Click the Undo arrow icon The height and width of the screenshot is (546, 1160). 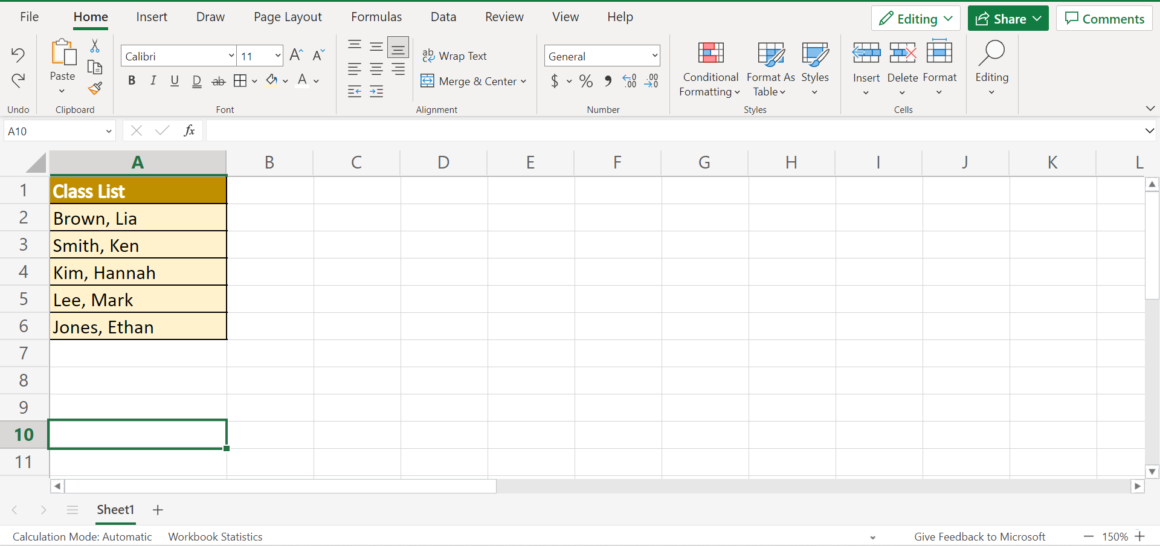click(x=18, y=55)
